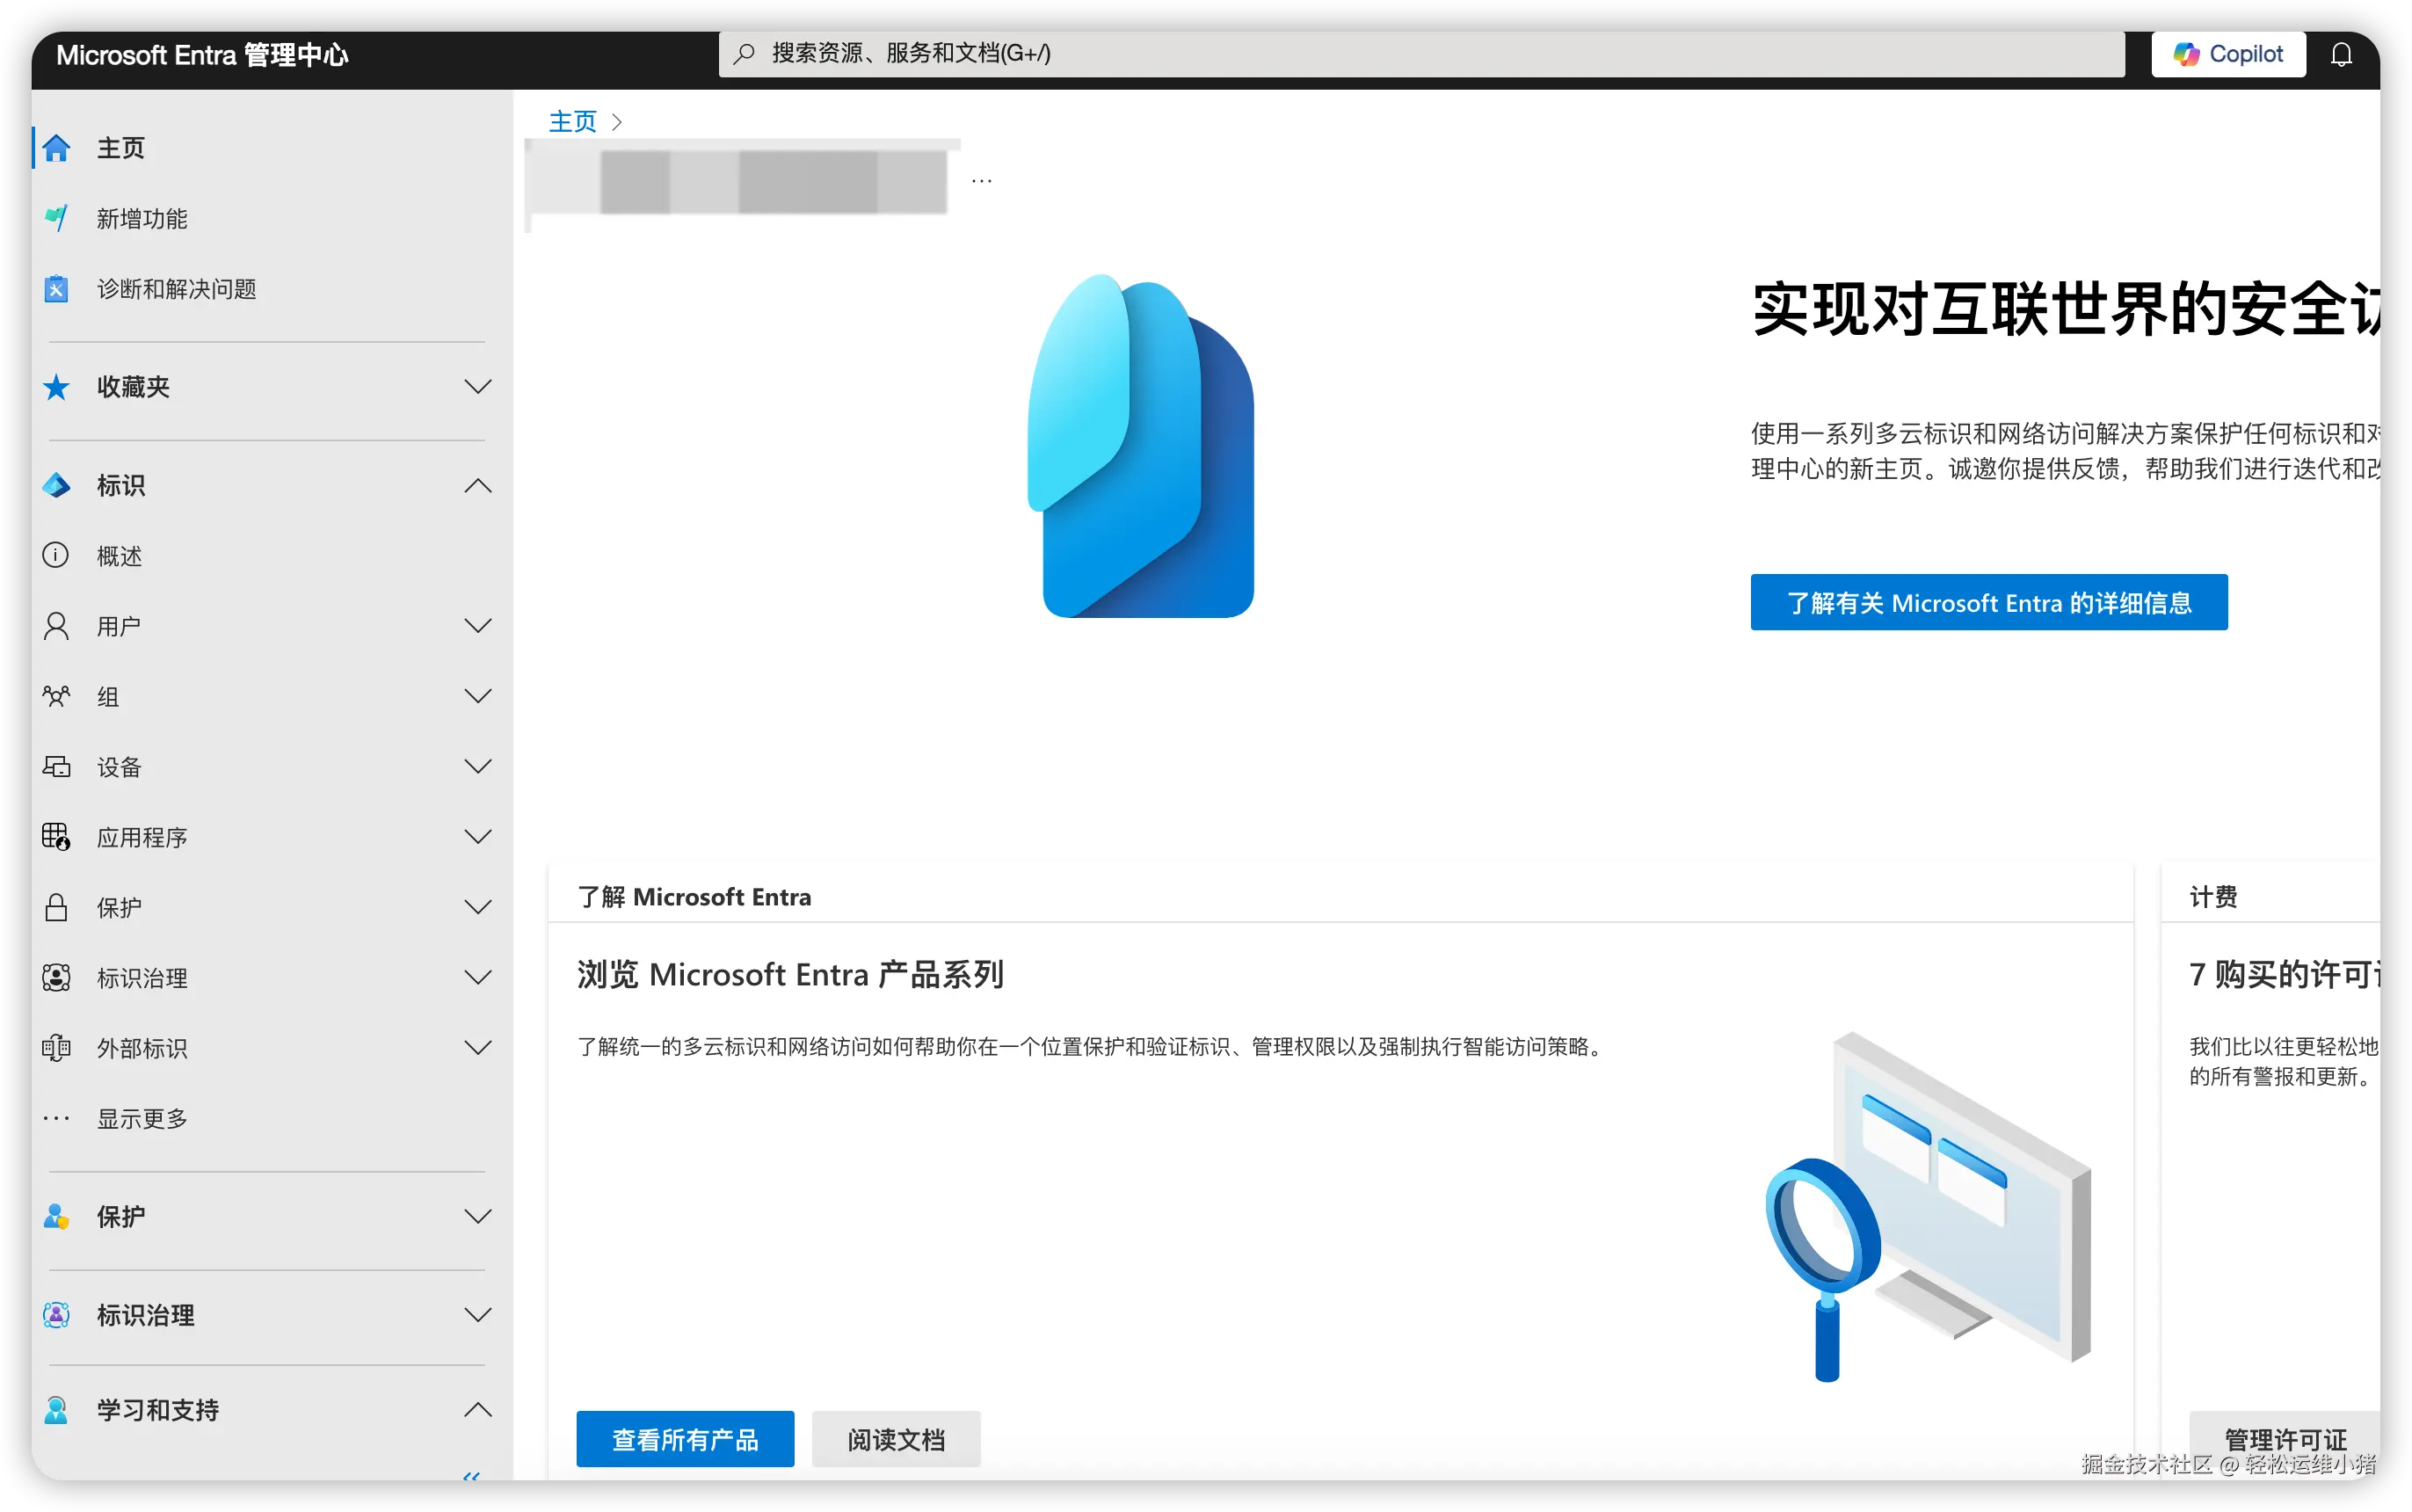
Task: Open 新增功能 via its sidebar icon
Action: tap(57, 218)
